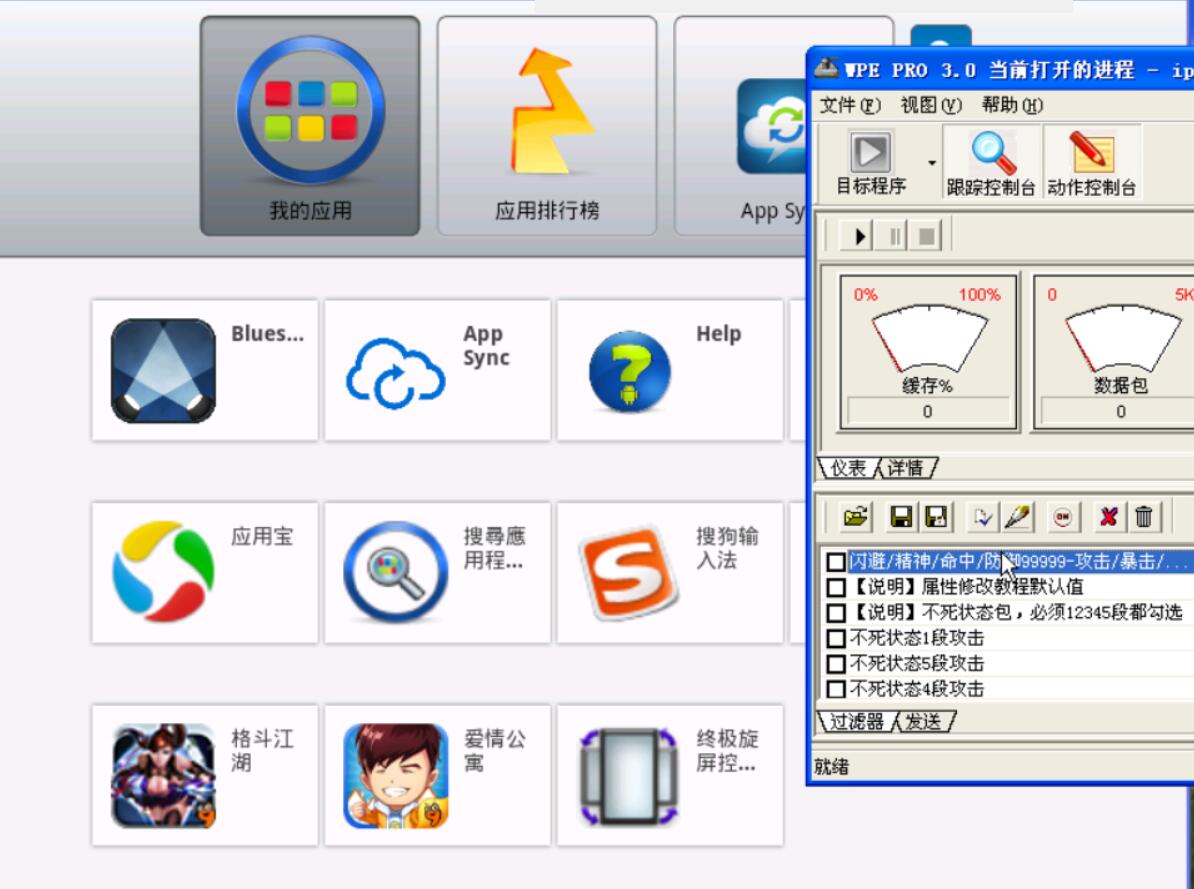This screenshot has height=889, width=1194.
Task: Click the red X remove filter icon
Action: [x=1108, y=517]
